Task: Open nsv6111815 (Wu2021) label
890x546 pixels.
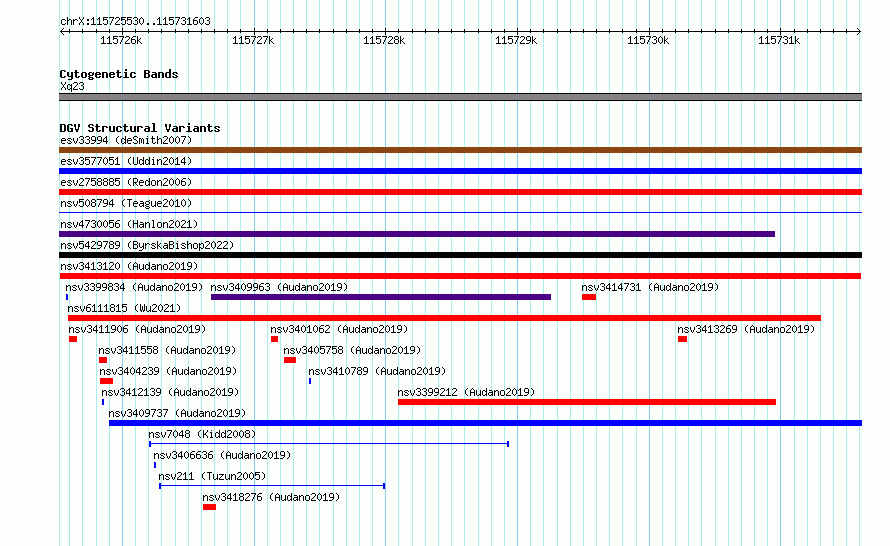Action: tap(124, 308)
